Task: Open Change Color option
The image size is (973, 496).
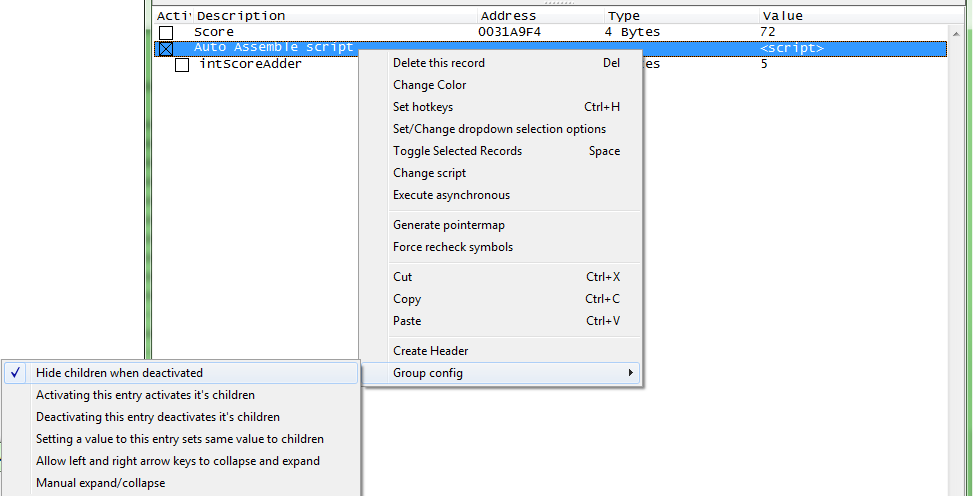Action: pos(429,85)
